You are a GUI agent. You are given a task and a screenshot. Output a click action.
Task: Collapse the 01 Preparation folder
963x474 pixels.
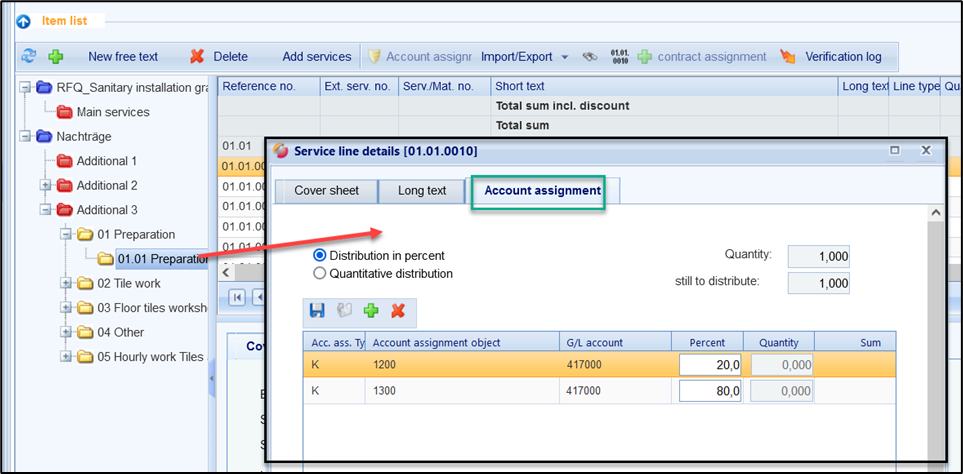click(x=66, y=235)
